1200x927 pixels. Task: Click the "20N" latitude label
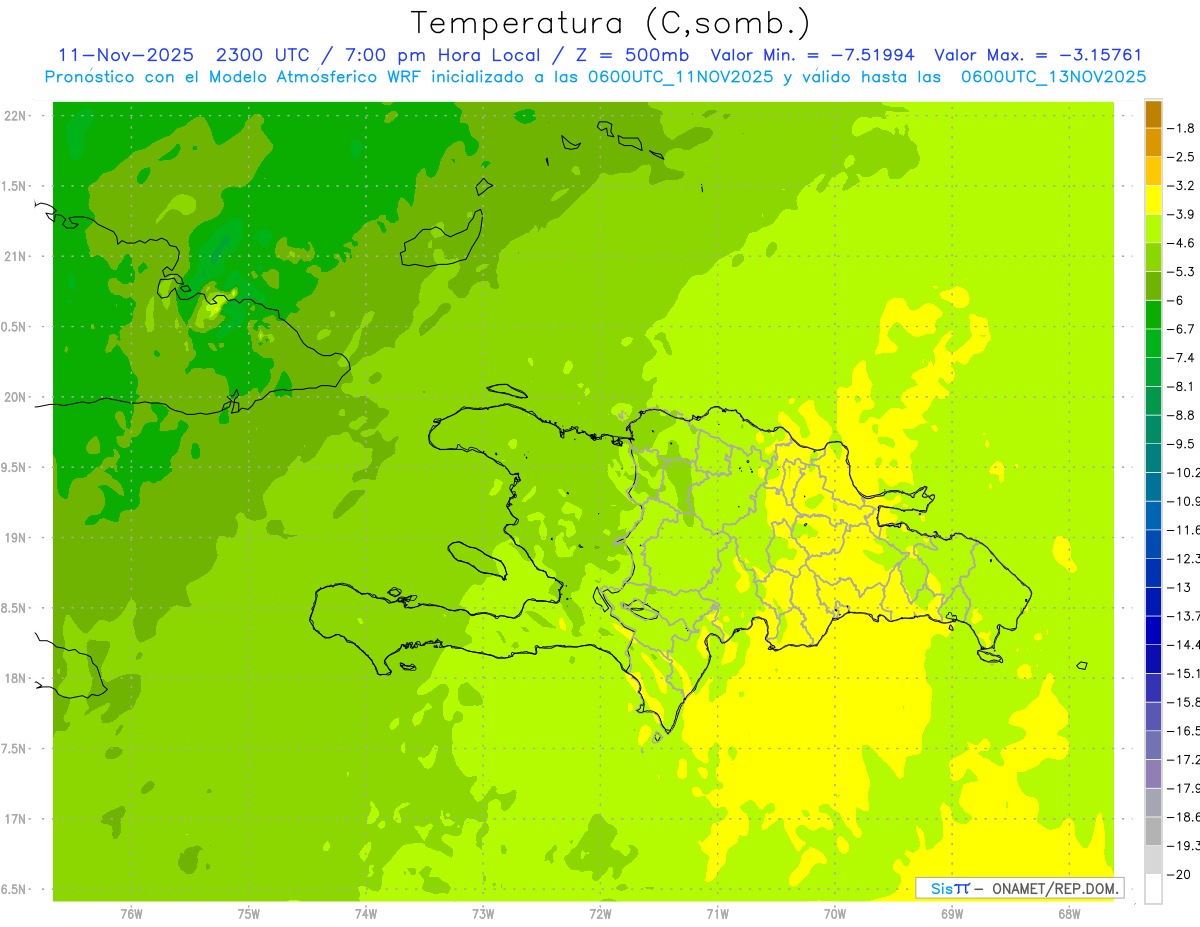click(15, 397)
